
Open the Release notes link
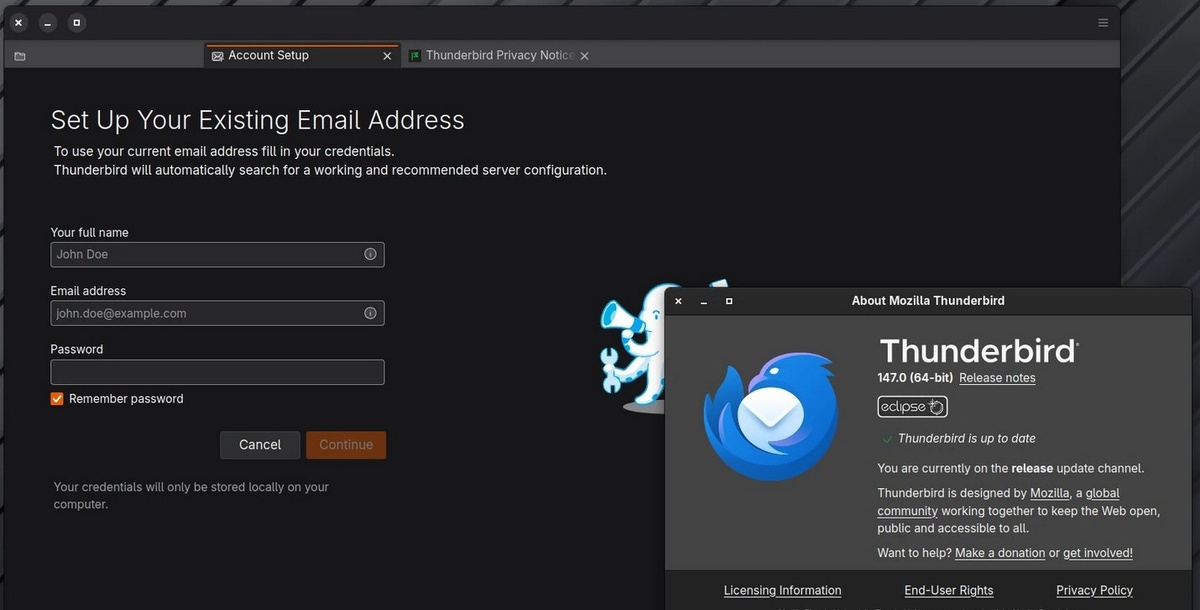pos(997,378)
